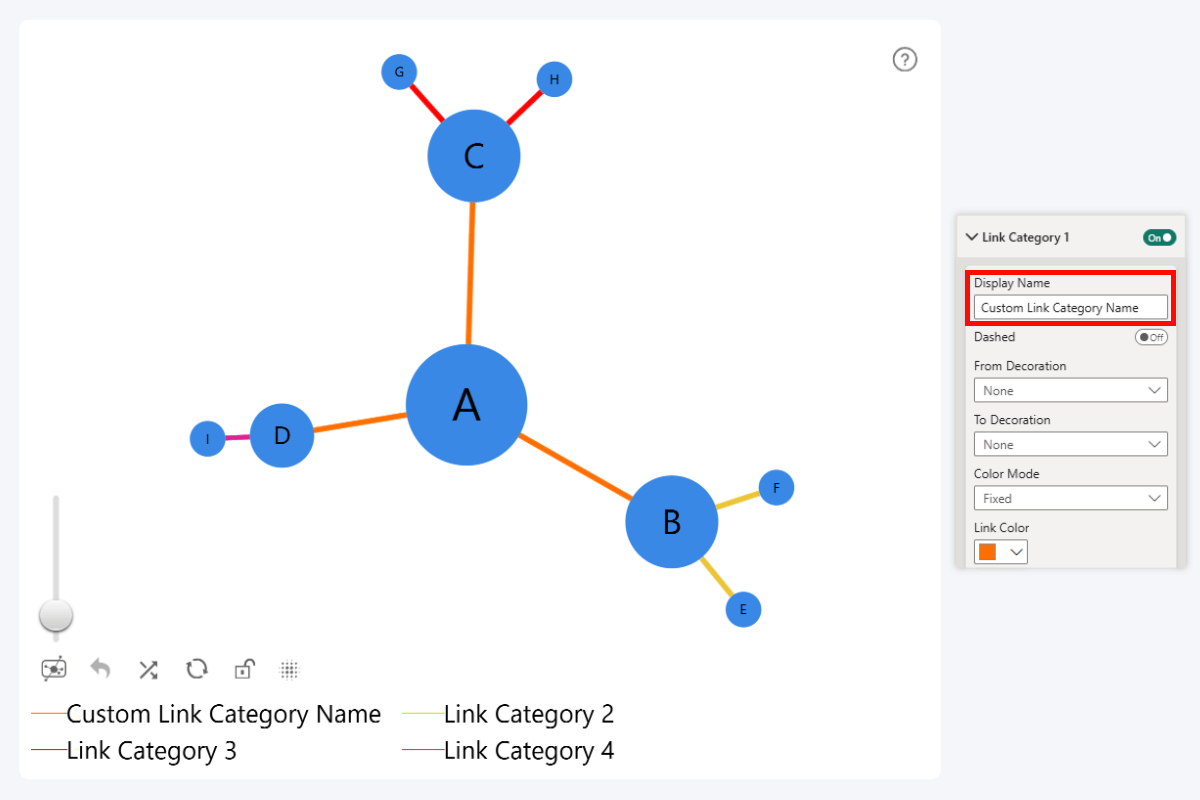This screenshot has height=800, width=1200.
Task: Open the help question mark icon
Action: (x=905, y=60)
